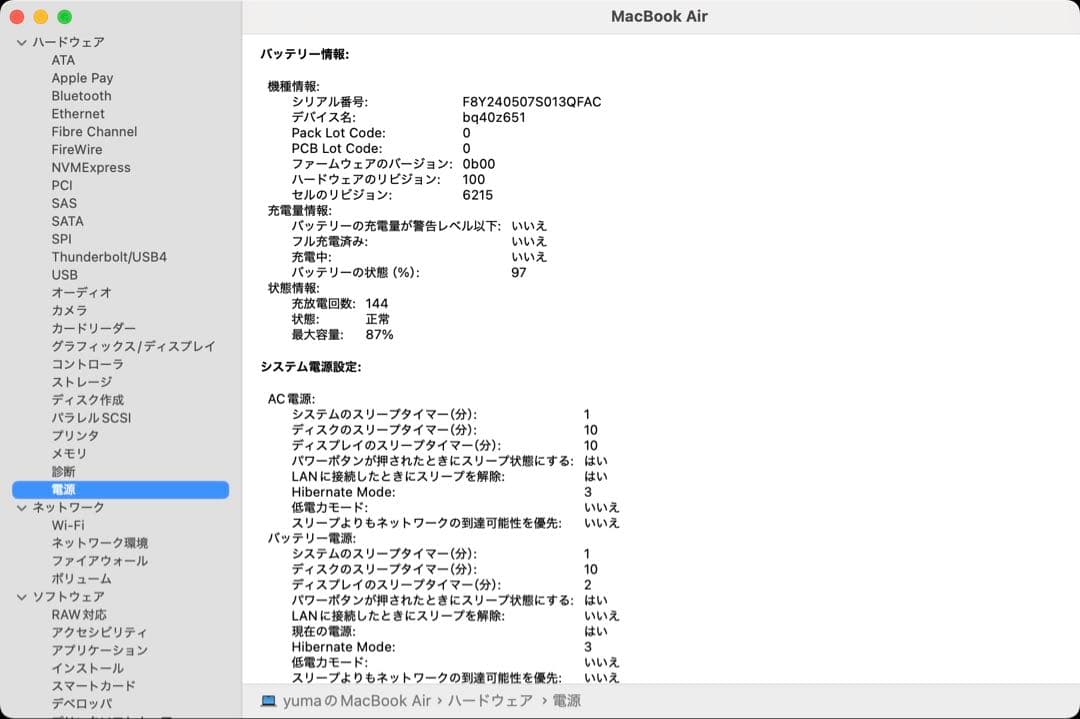Image resolution: width=1080 pixels, height=719 pixels.
Task: View 診断 (Diagnostics) information
Action: 66,471
